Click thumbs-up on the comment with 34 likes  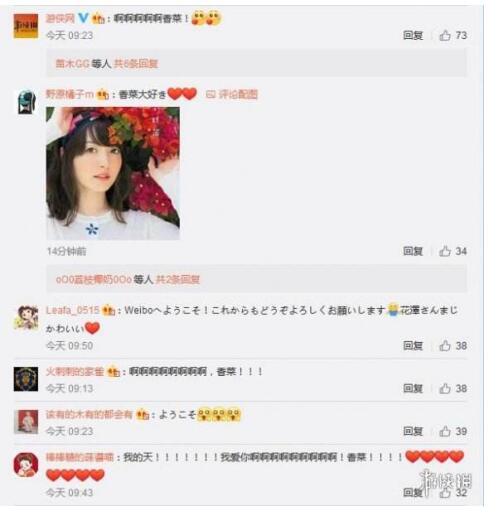[x=445, y=251]
